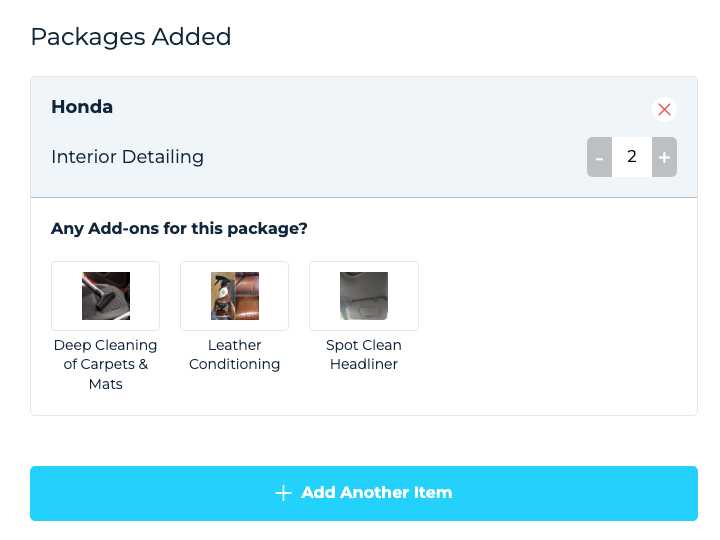Increase Interior Detailing quantity with plus
Image resolution: width=720 pixels, height=540 pixels.
pos(664,157)
